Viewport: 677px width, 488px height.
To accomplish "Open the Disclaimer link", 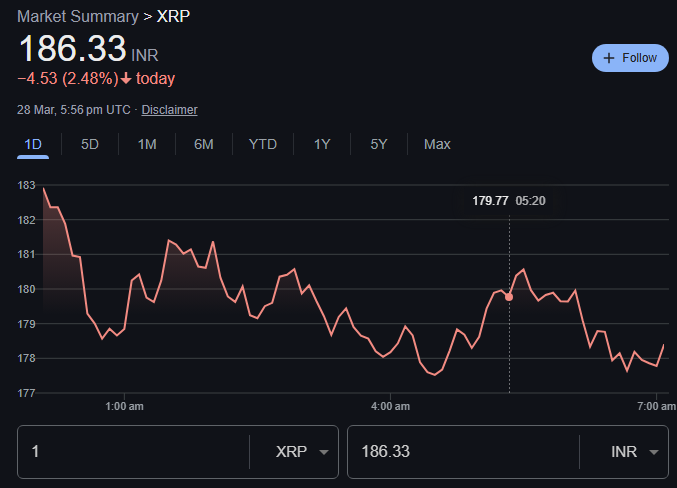I will 169,110.
